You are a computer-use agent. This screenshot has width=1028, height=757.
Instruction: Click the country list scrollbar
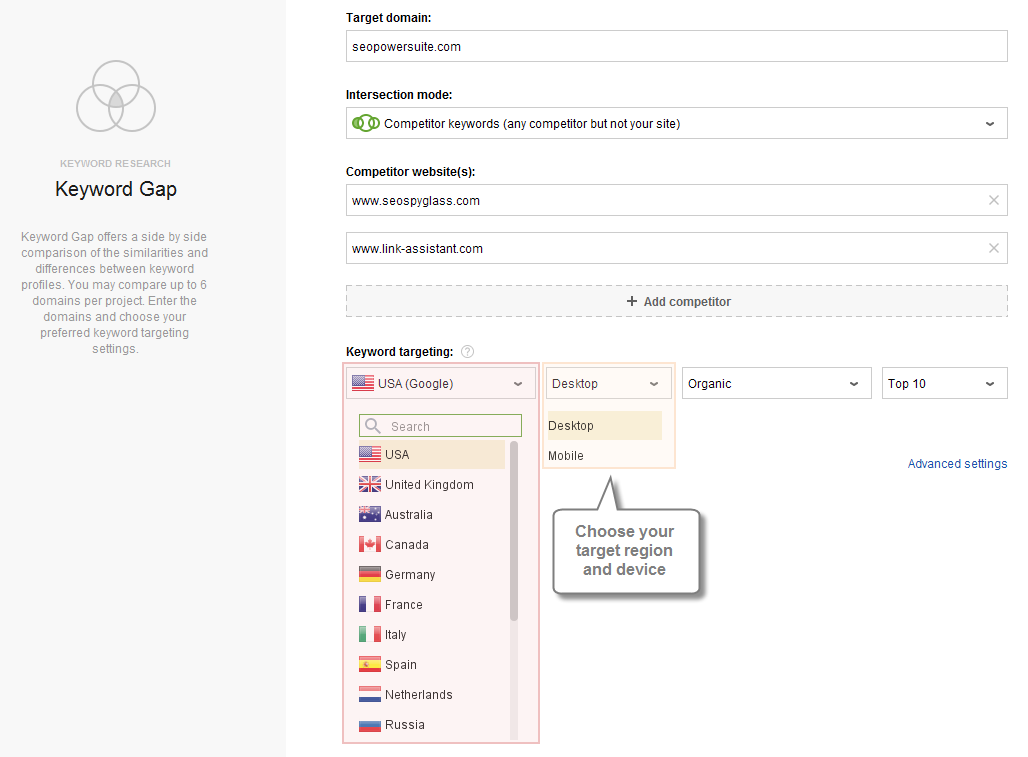(x=514, y=531)
